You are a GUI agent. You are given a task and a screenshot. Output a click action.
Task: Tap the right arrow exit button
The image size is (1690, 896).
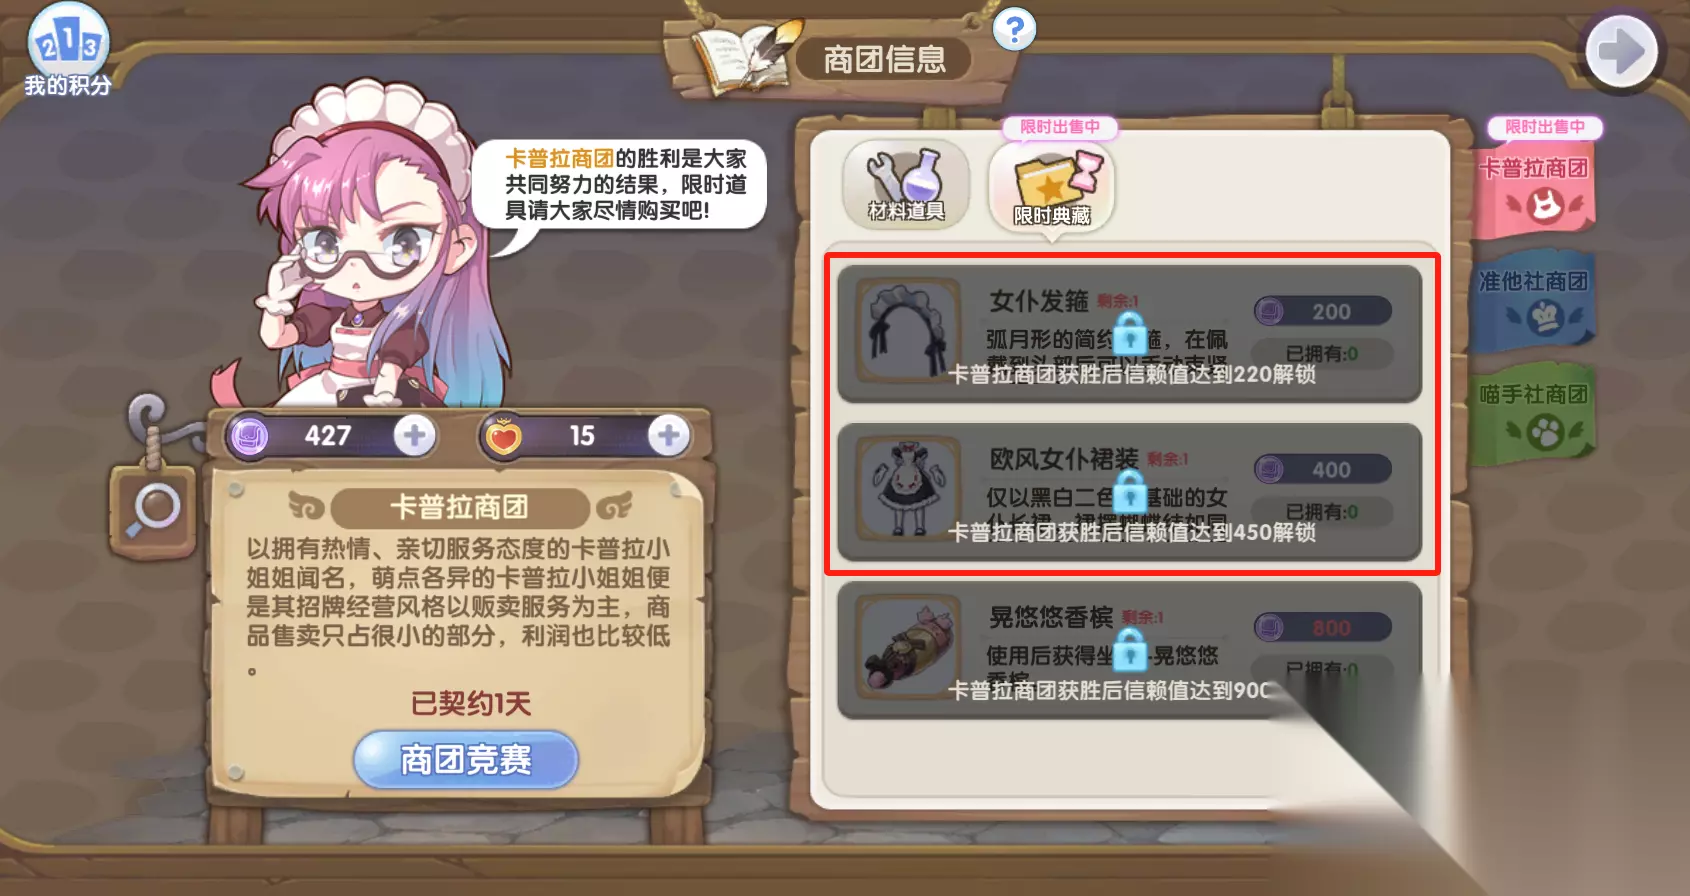click(1621, 51)
